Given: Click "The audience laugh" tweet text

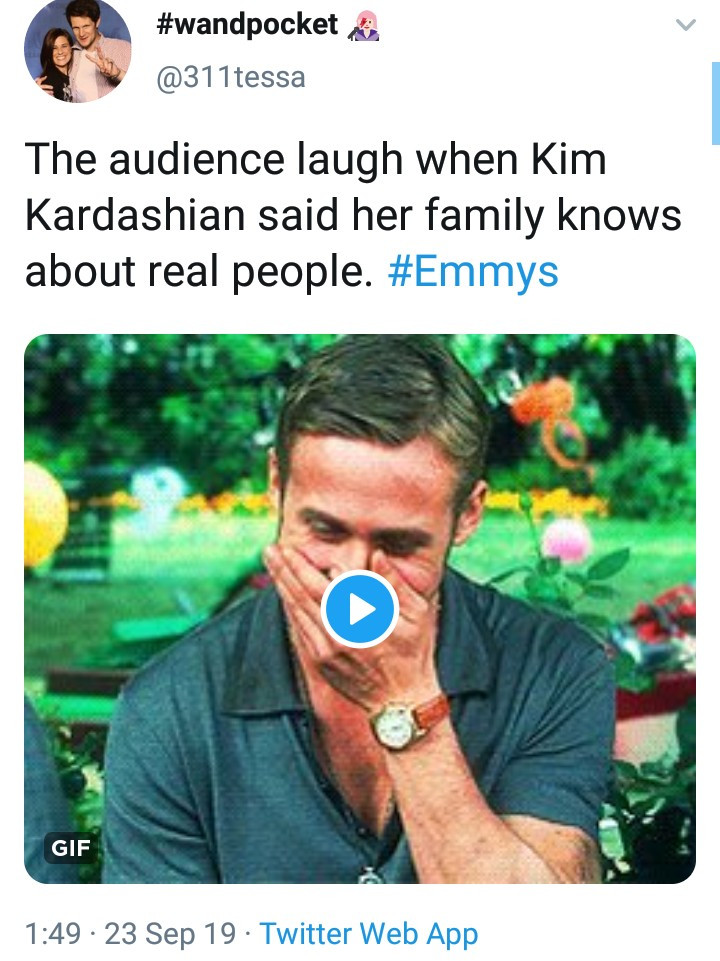Looking at the screenshot, I should point(204,160).
